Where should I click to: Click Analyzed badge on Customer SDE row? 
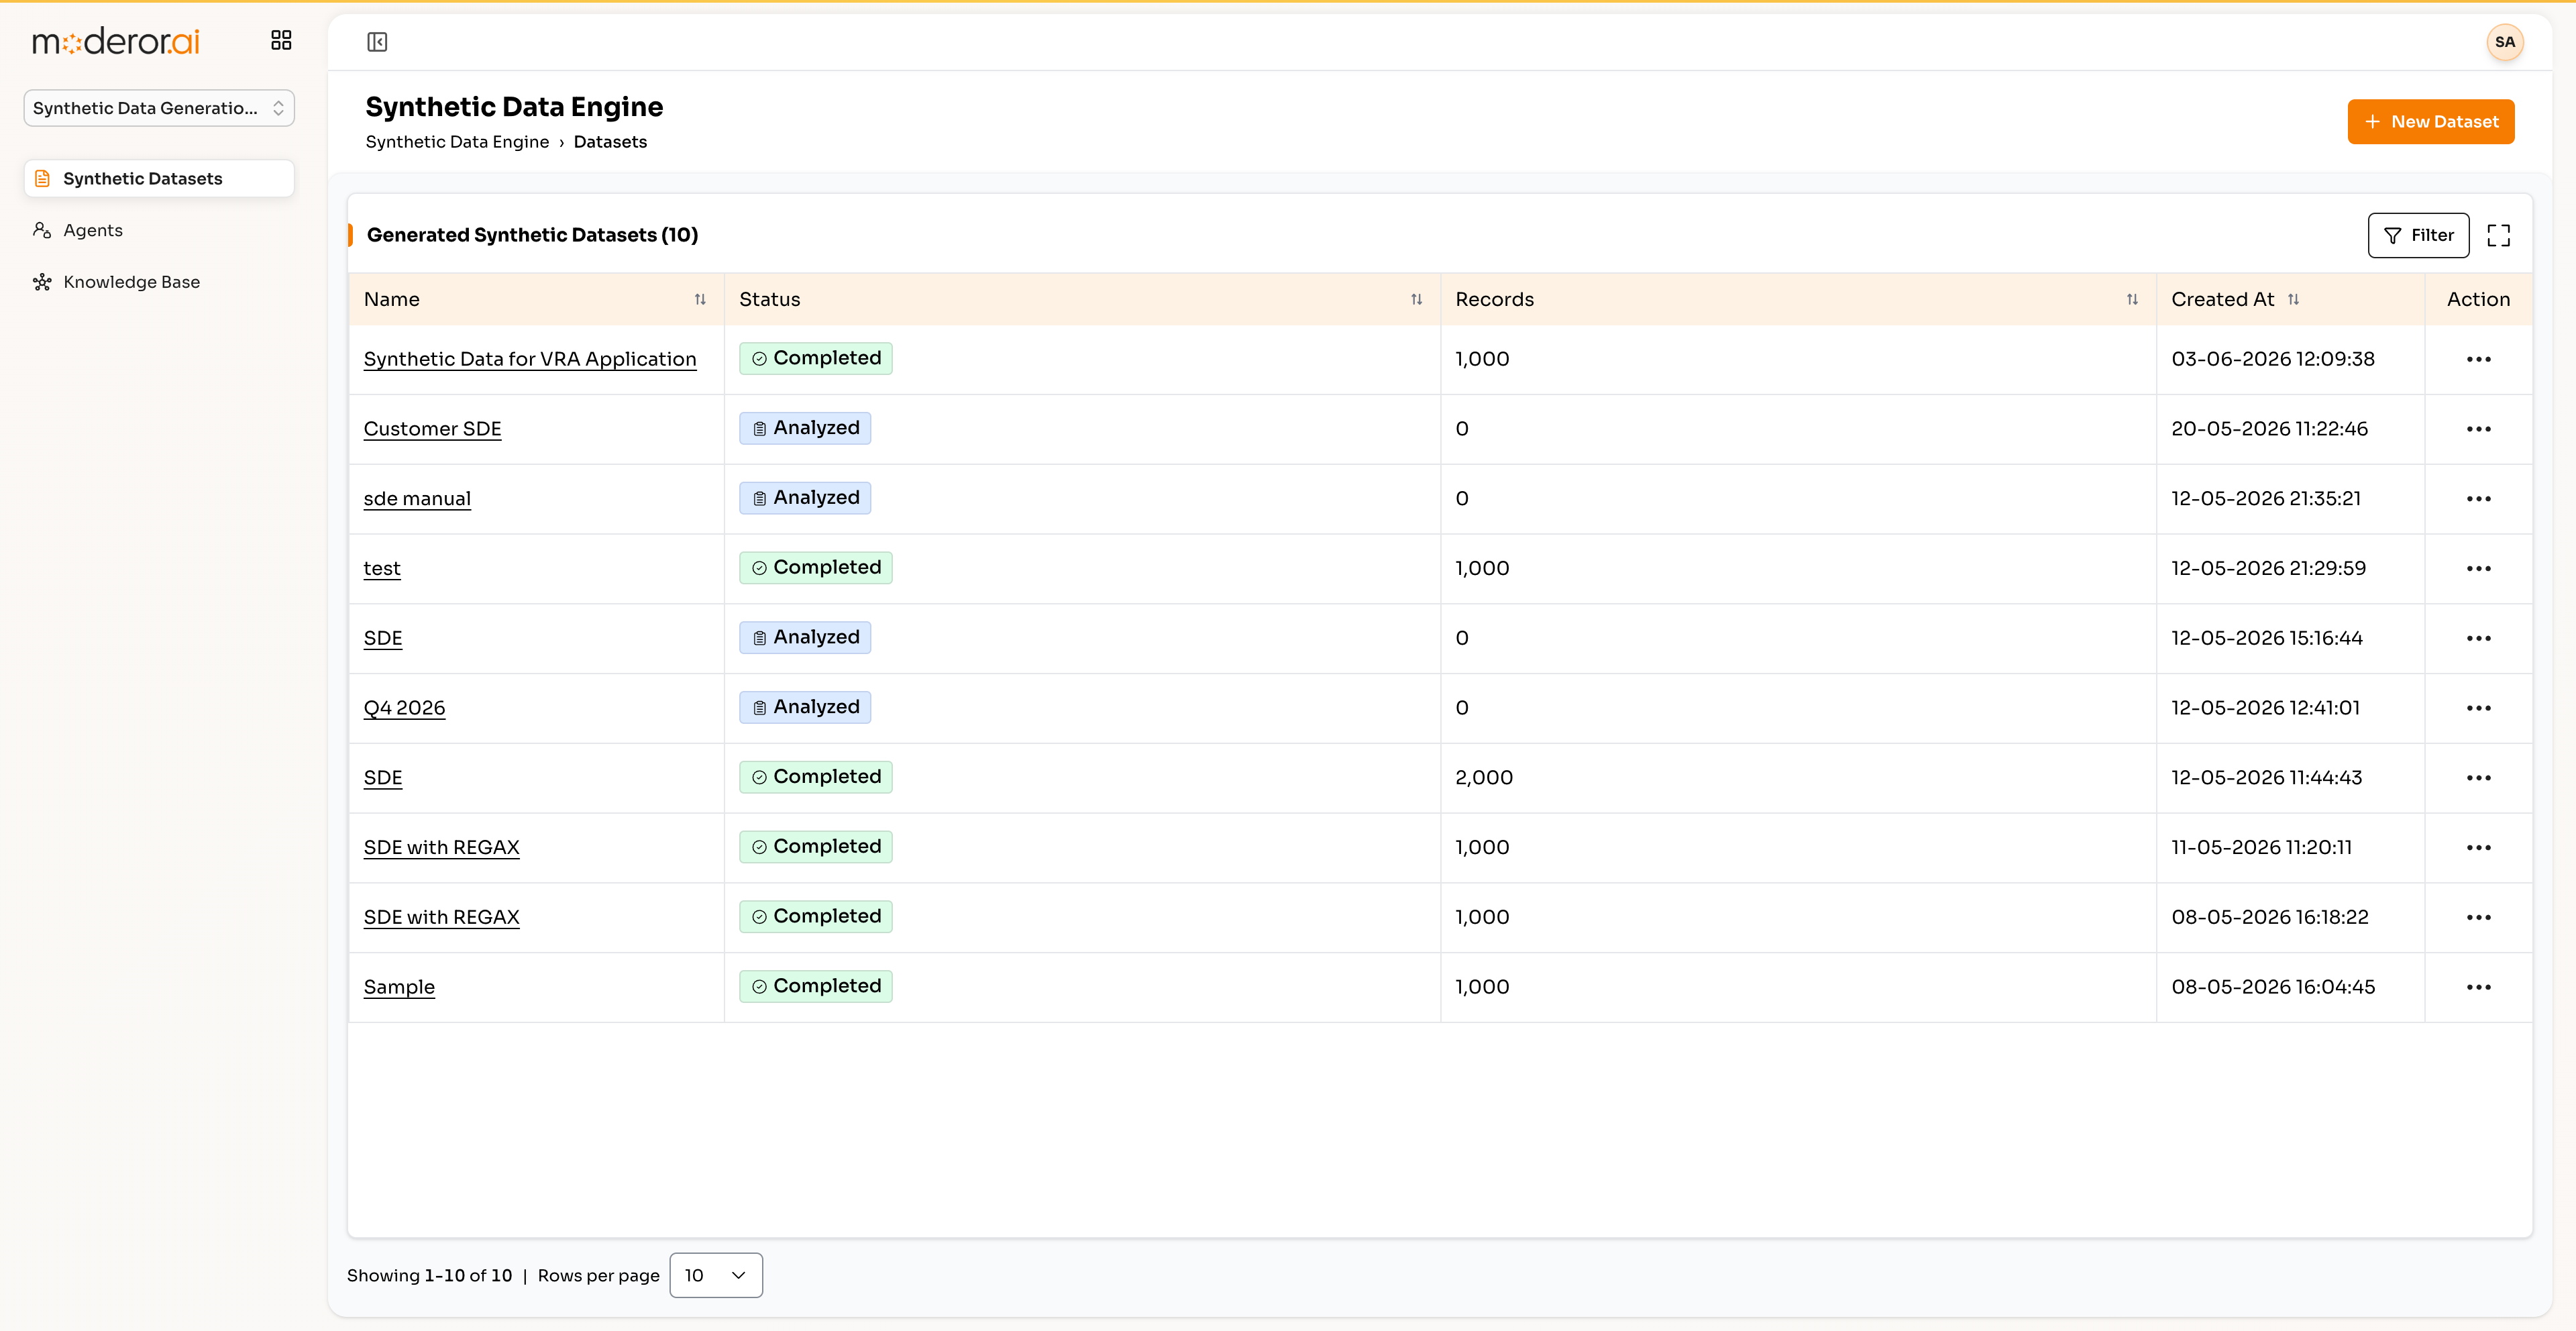click(x=805, y=428)
